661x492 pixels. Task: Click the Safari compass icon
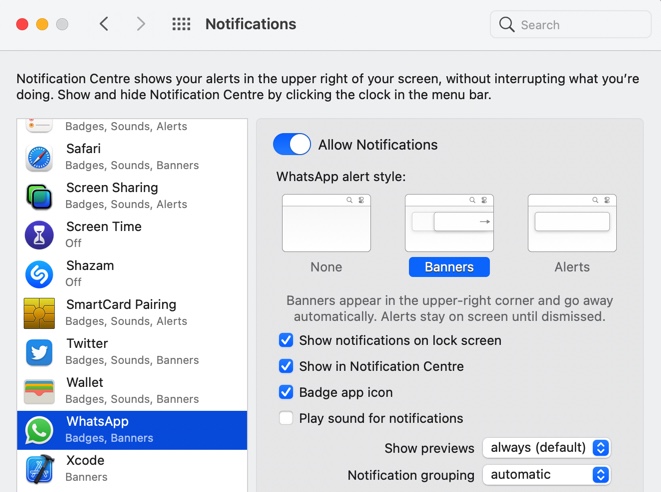pos(39,158)
